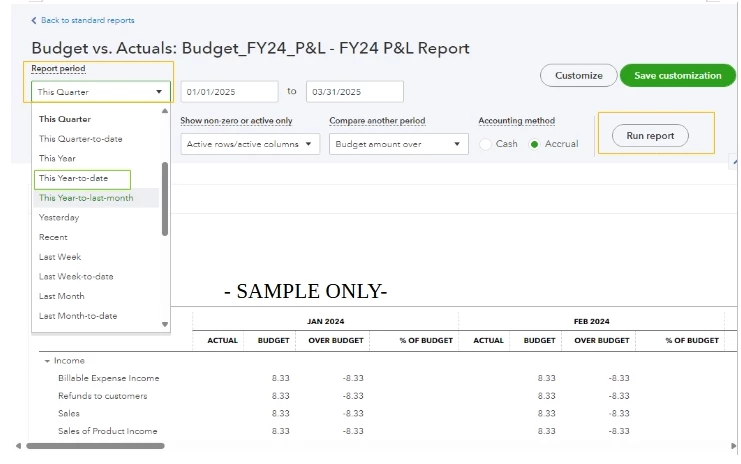Viewport: 741px width, 464px height.
Task: Click the start date 01/01/2025 field
Action: (x=229, y=92)
